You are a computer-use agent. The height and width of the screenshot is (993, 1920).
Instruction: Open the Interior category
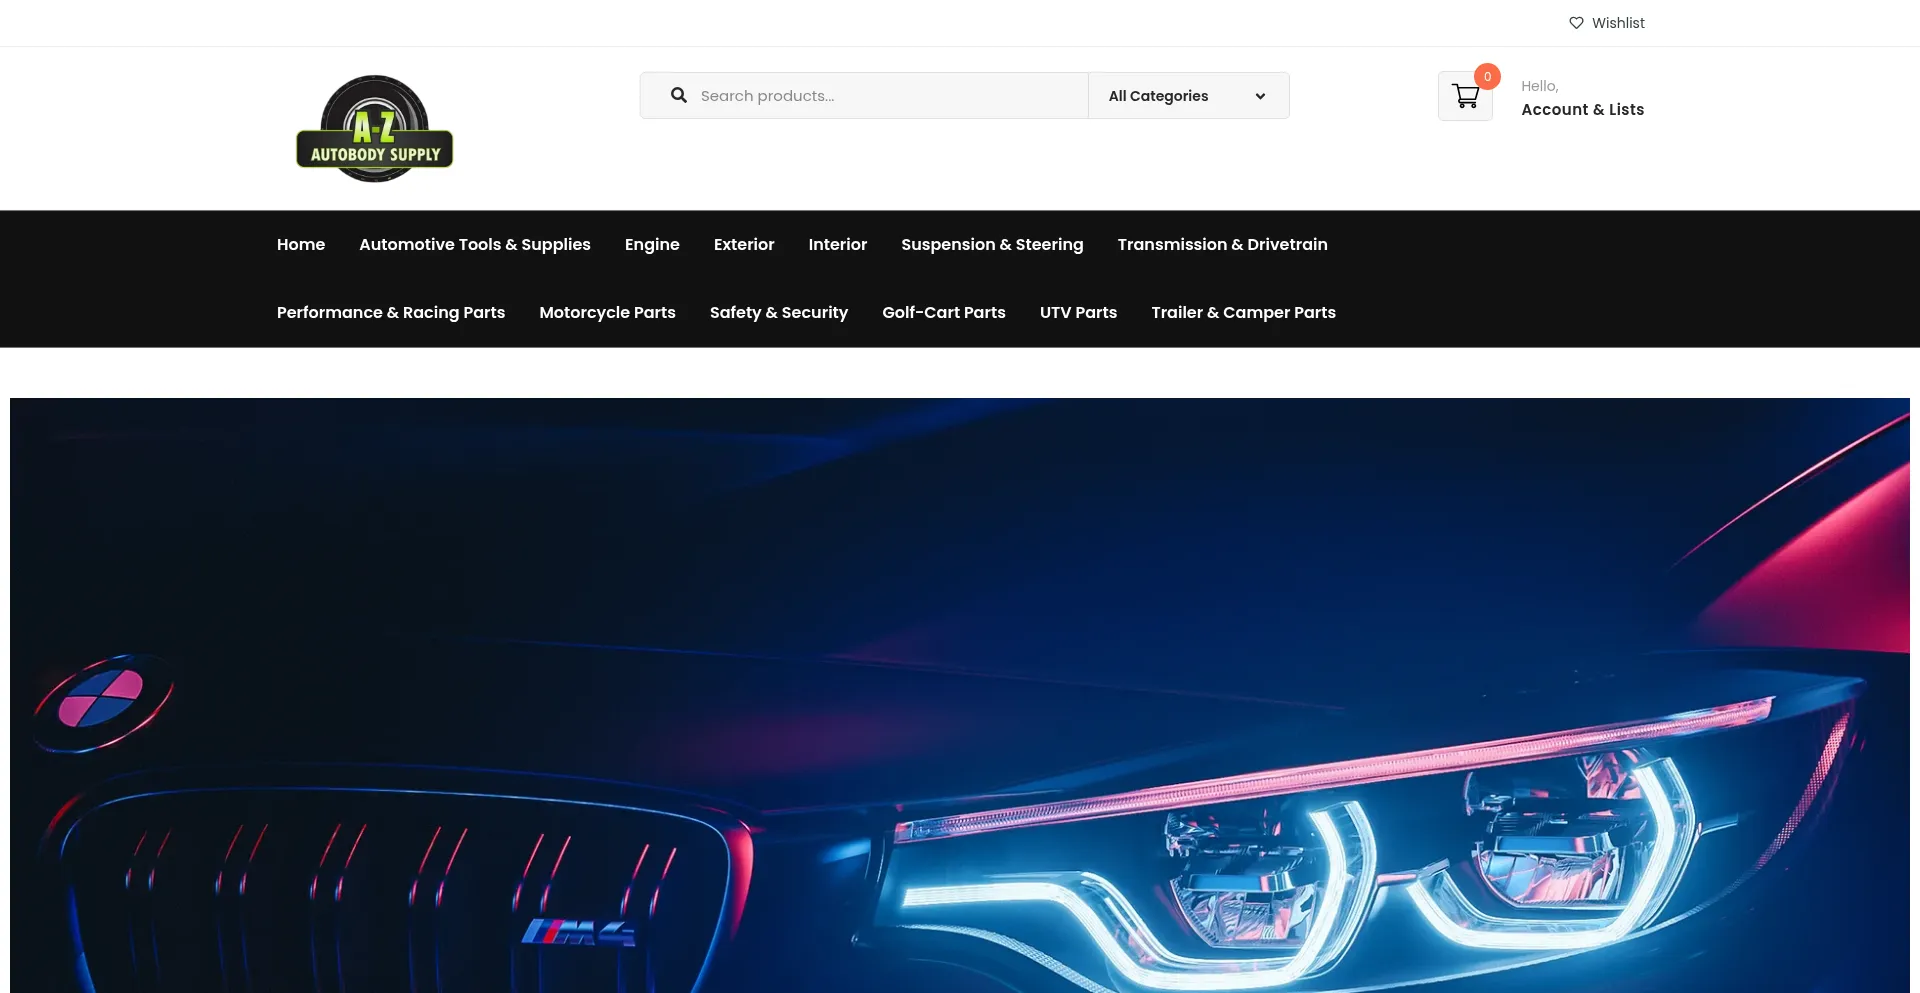(838, 244)
